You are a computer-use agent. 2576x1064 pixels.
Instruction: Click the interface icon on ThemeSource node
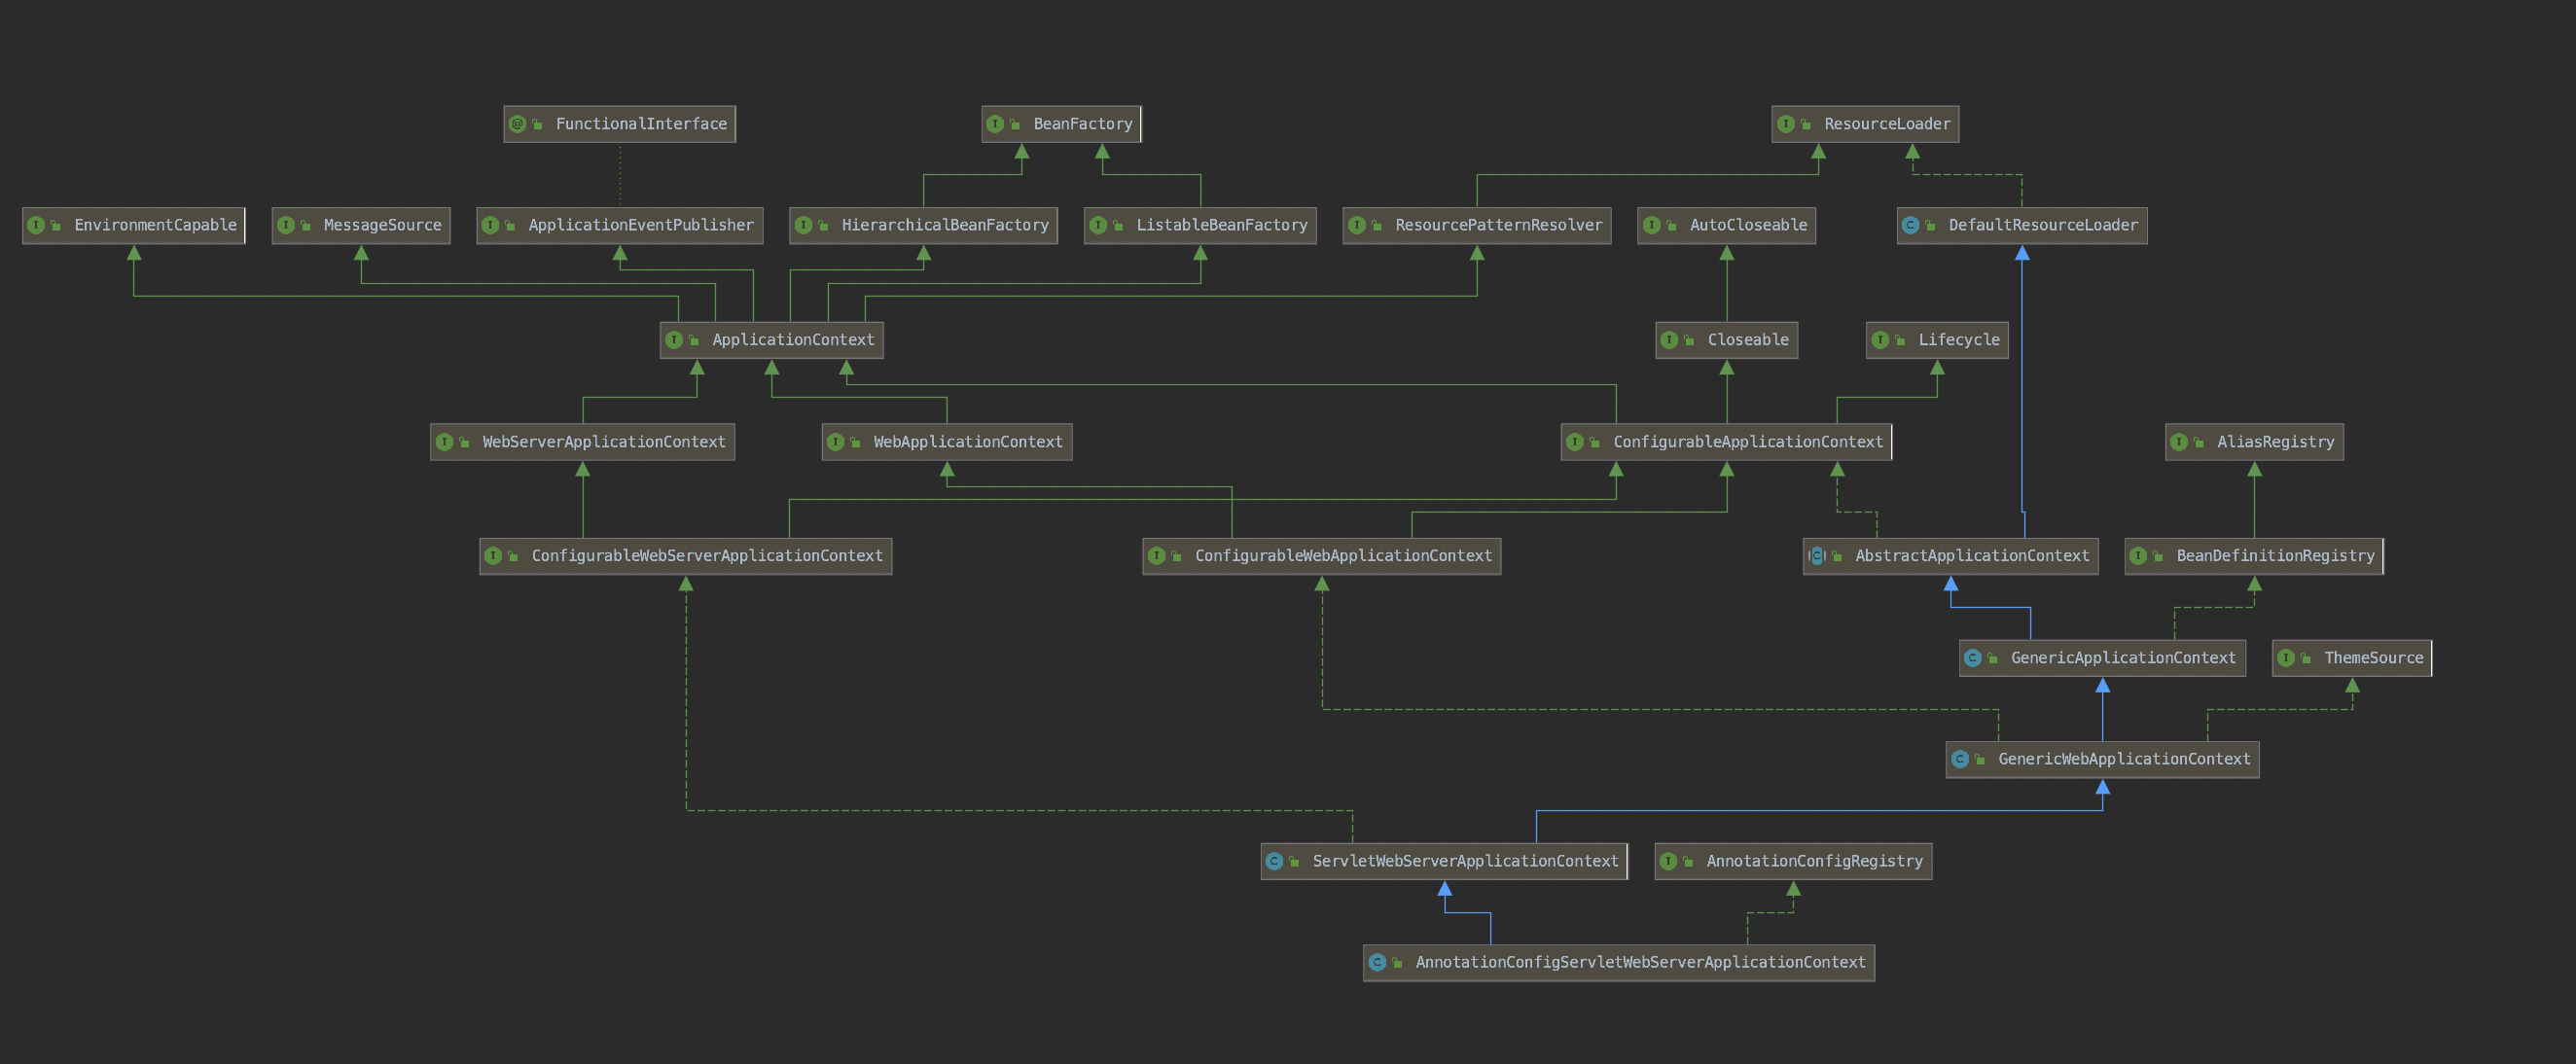(2286, 658)
